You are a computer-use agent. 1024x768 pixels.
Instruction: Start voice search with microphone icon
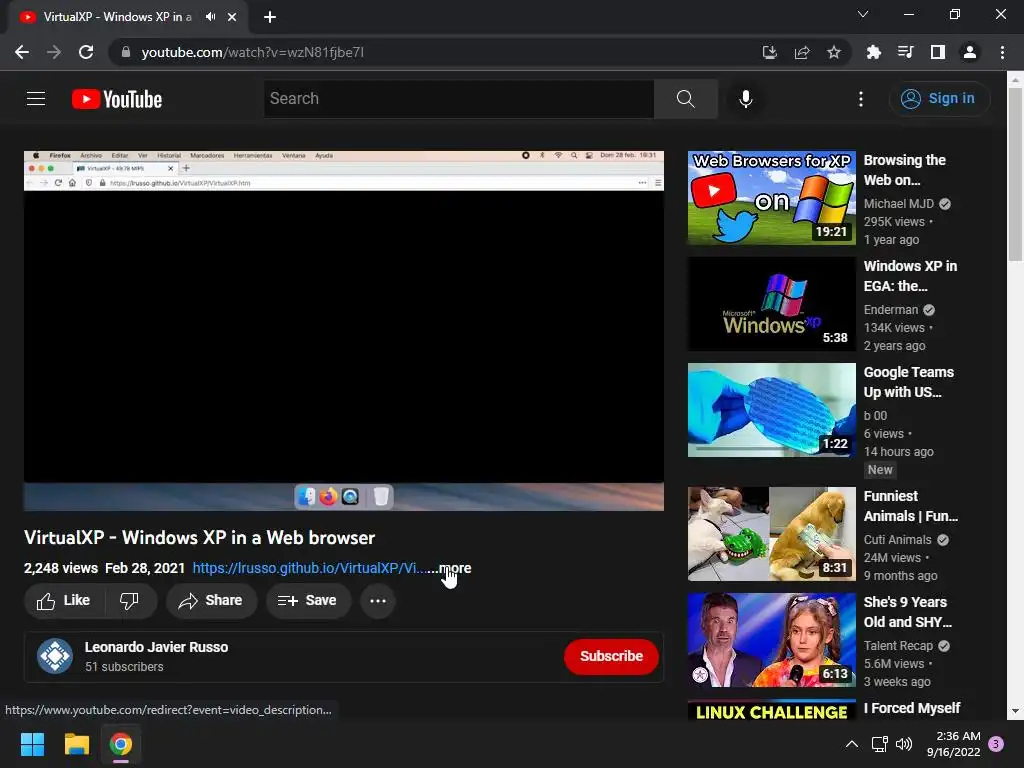click(746, 99)
